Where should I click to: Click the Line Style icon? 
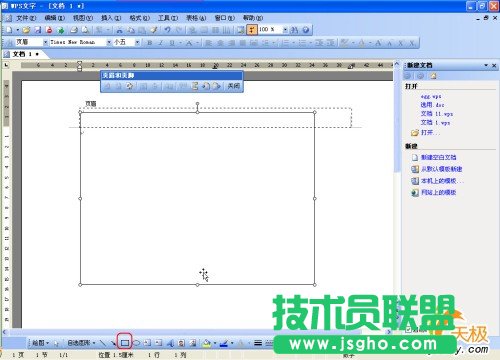[x=258, y=343]
